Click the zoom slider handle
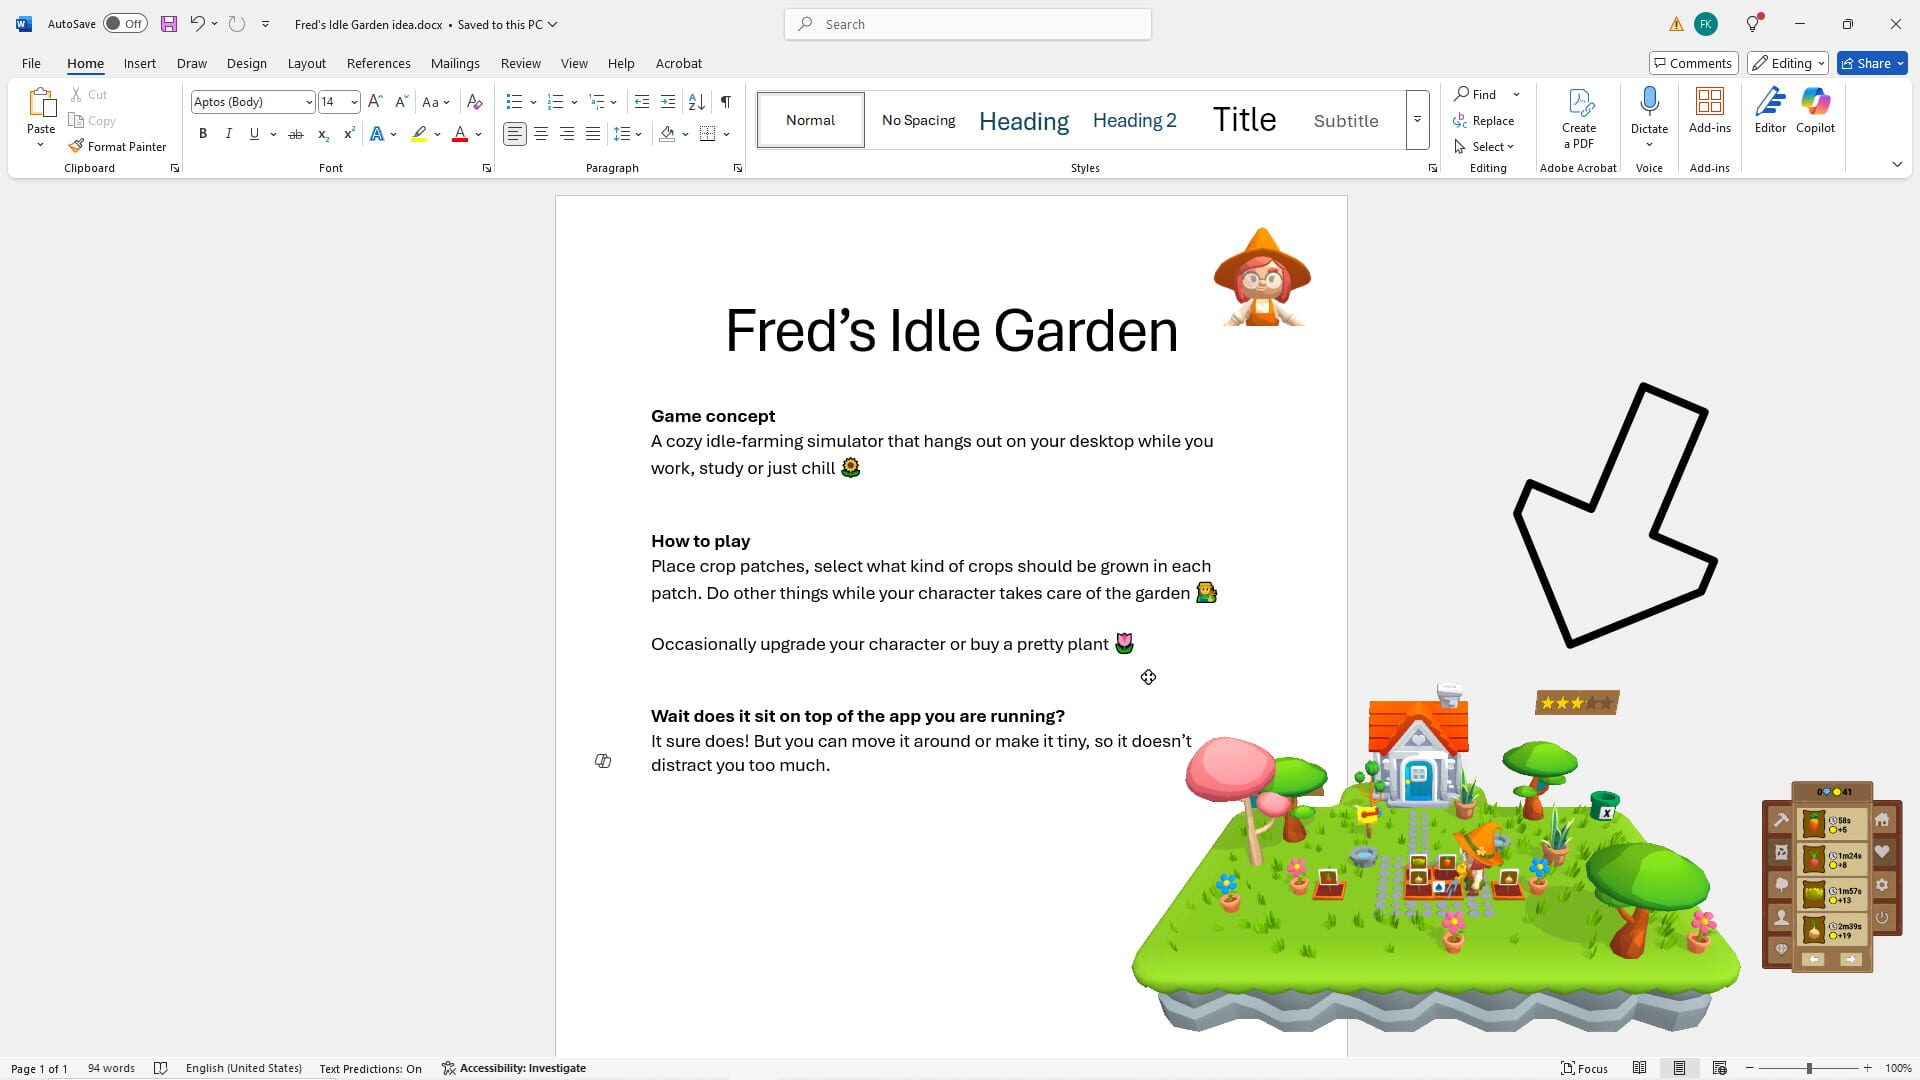Viewport: 1920px width, 1080px height. click(x=1808, y=1068)
